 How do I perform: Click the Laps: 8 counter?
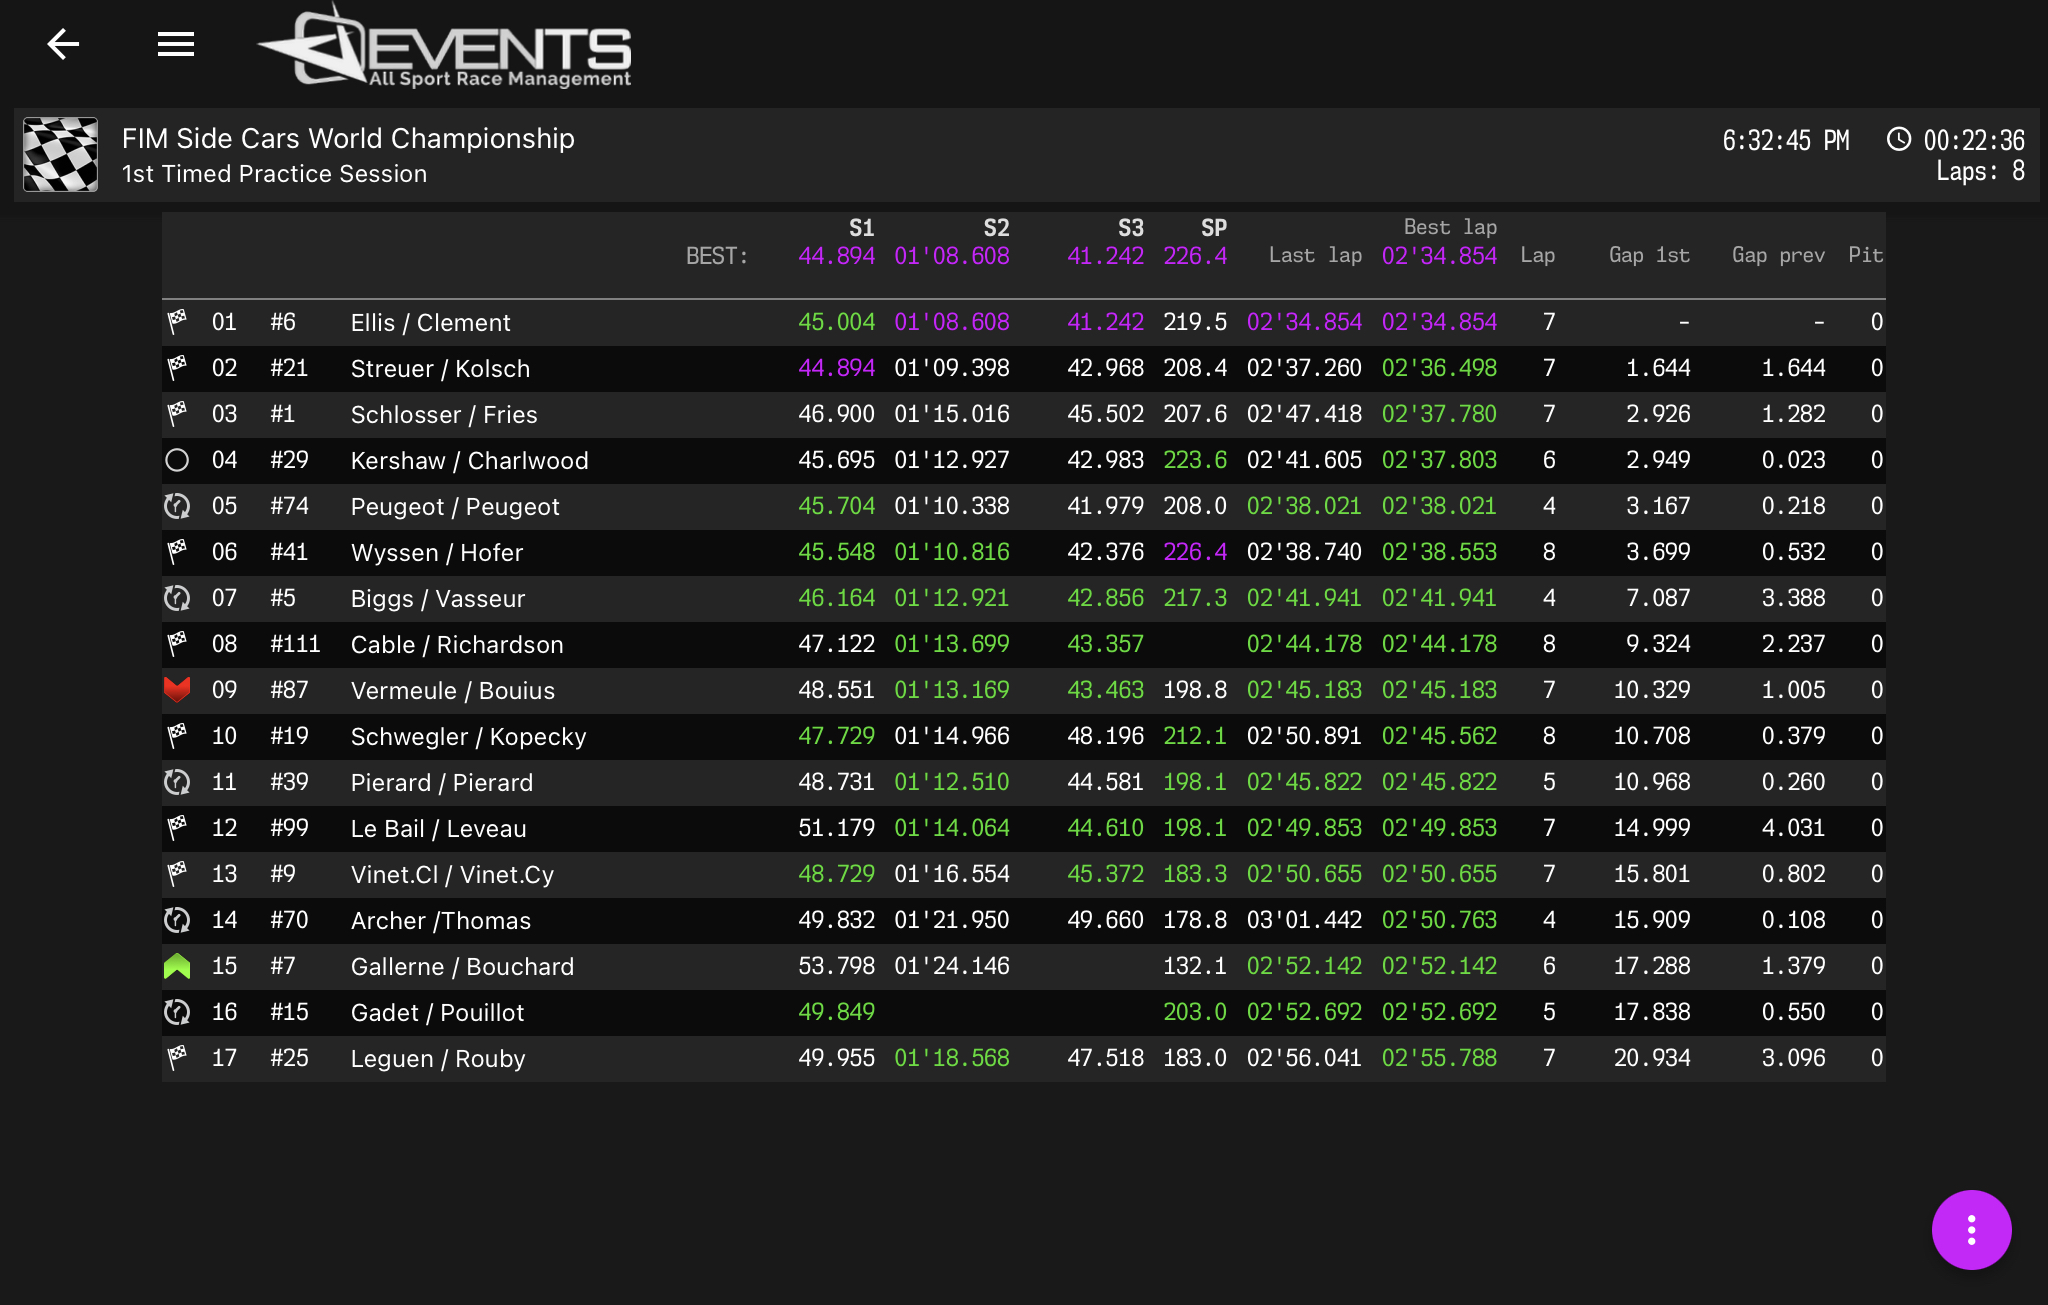[x=1980, y=171]
